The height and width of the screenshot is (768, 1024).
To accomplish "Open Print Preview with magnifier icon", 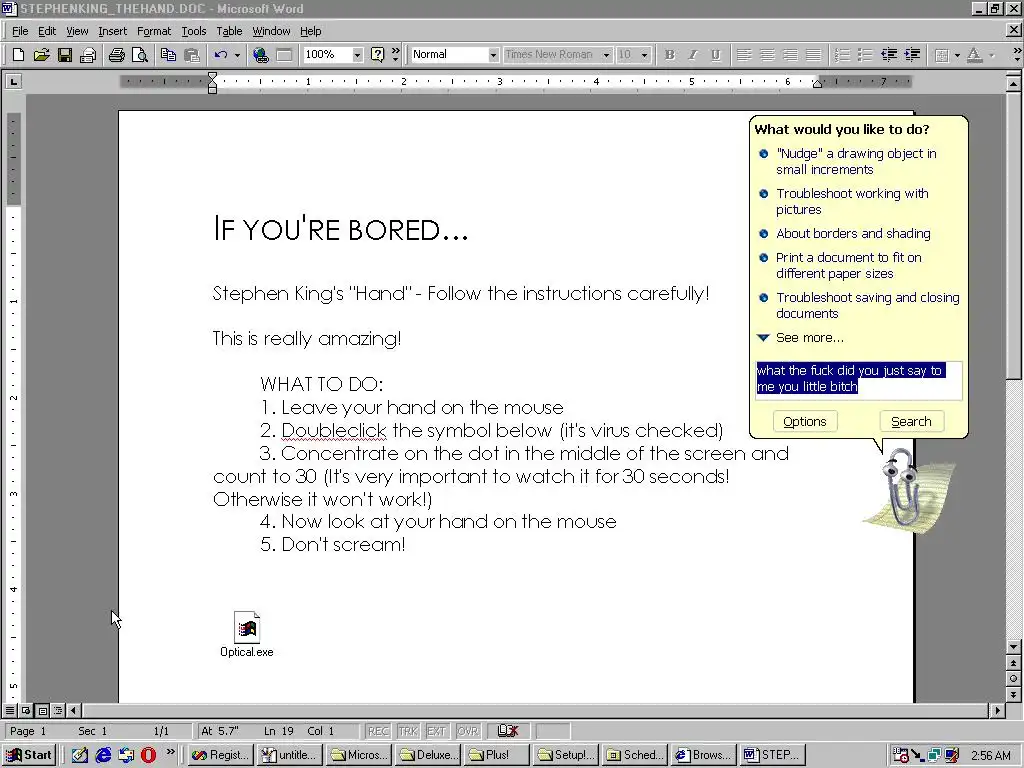I will coord(140,55).
